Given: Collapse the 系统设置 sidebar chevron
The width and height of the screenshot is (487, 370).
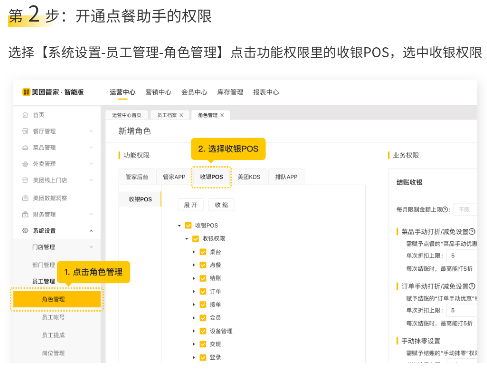Looking at the screenshot, I should (x=91, y=231).
